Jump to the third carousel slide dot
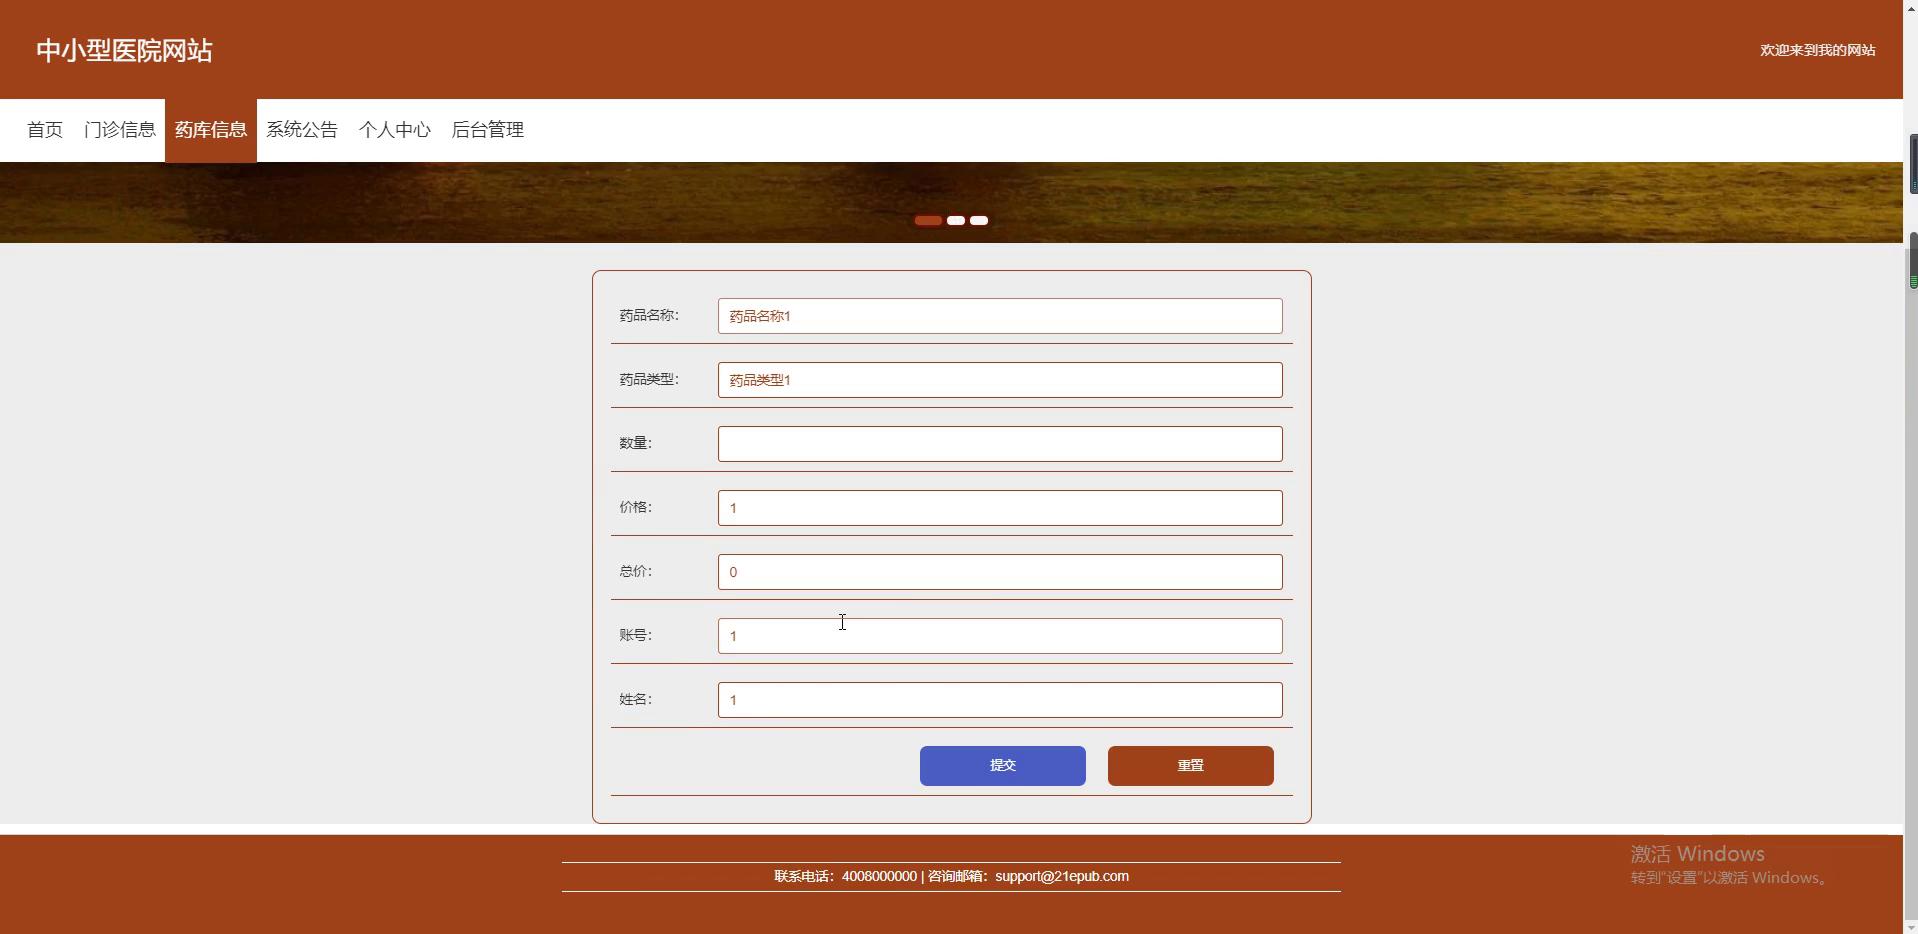This screenshot has width=1918, height=934. pos(979,221)
